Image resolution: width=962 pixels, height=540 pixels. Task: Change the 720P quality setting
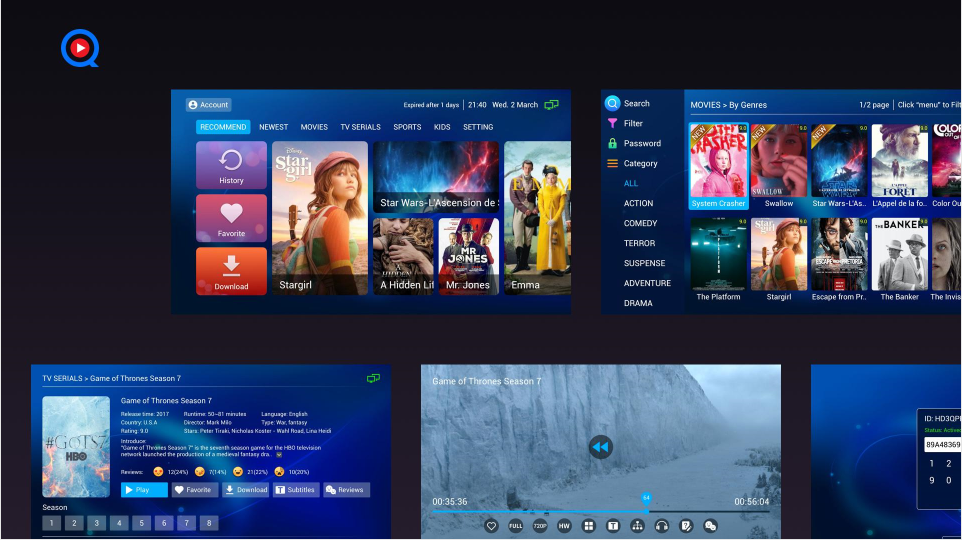(x=540, y=526)
